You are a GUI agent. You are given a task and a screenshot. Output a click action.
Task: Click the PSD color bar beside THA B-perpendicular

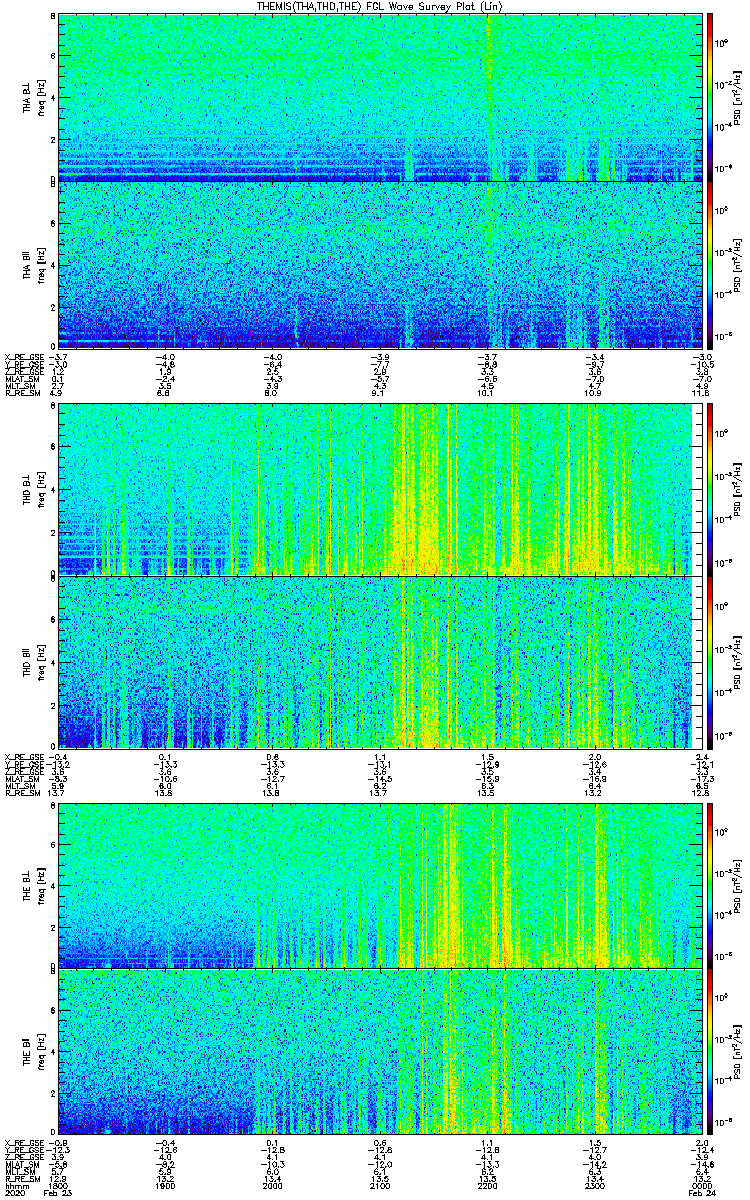click(x=710, y=97)
